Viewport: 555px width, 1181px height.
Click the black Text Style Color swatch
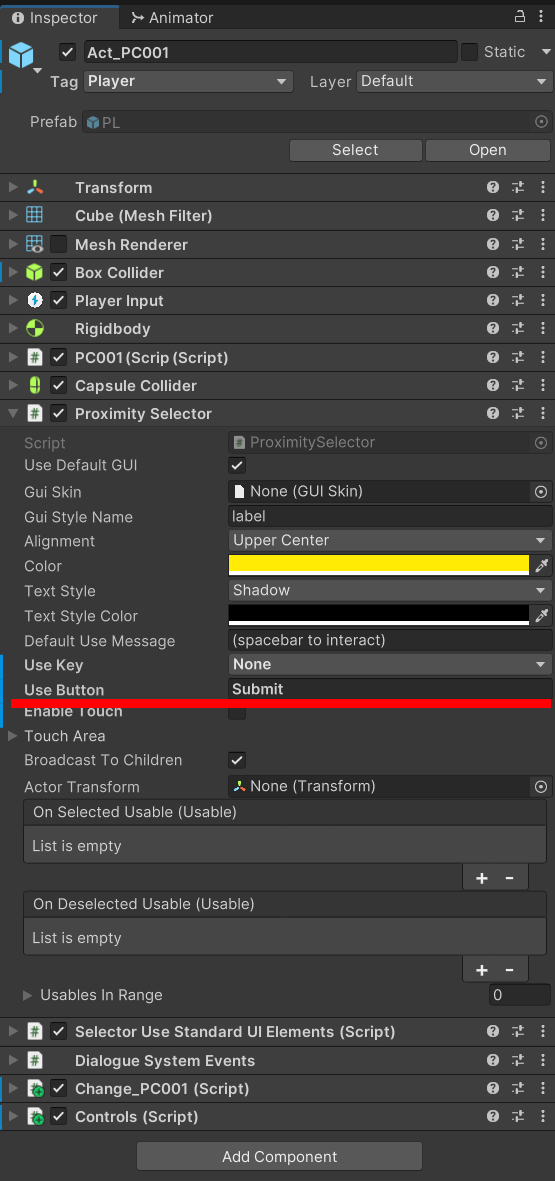tap(379, 615)
